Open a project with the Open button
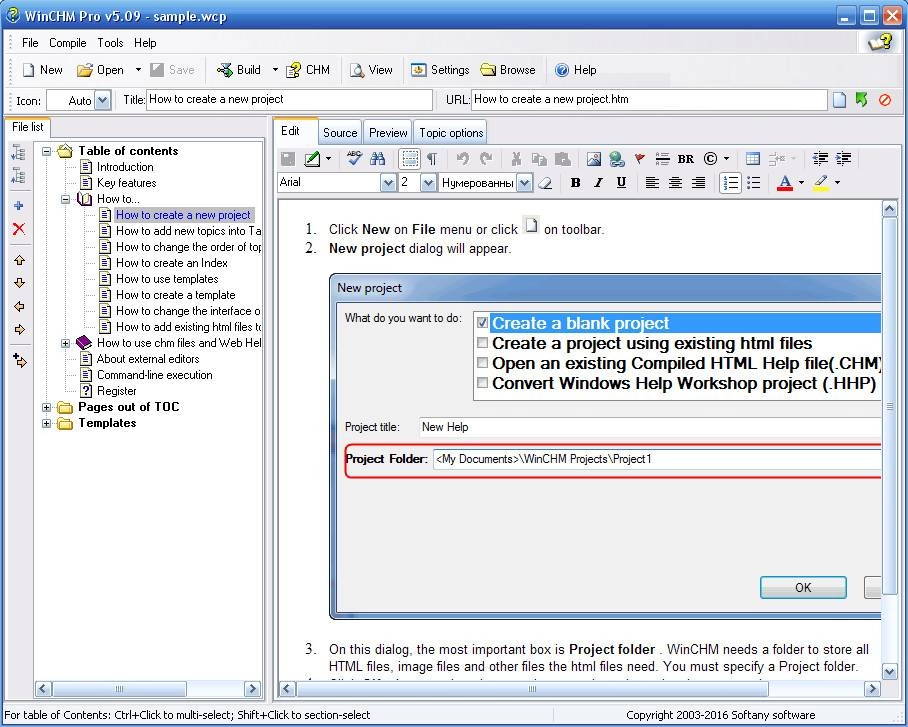The width and height of the screenshot is (908, 727). point(101,70)
